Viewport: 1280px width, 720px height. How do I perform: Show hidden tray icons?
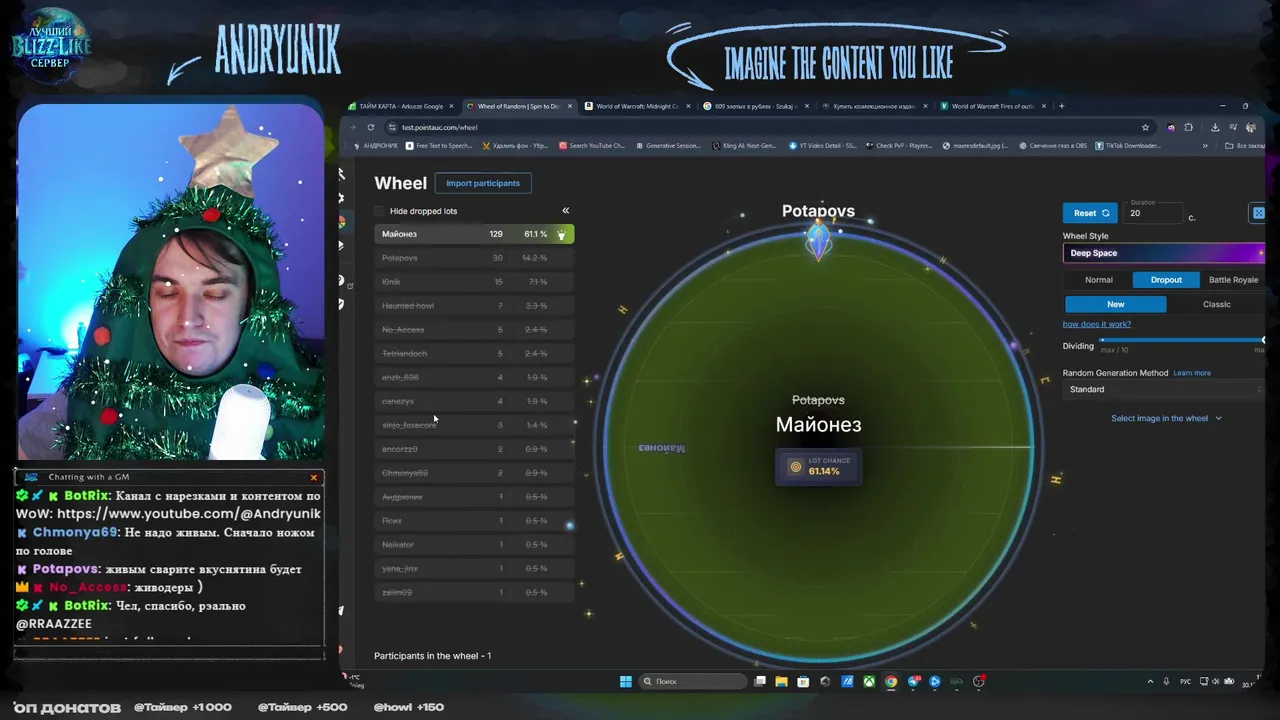(1150, 682)
